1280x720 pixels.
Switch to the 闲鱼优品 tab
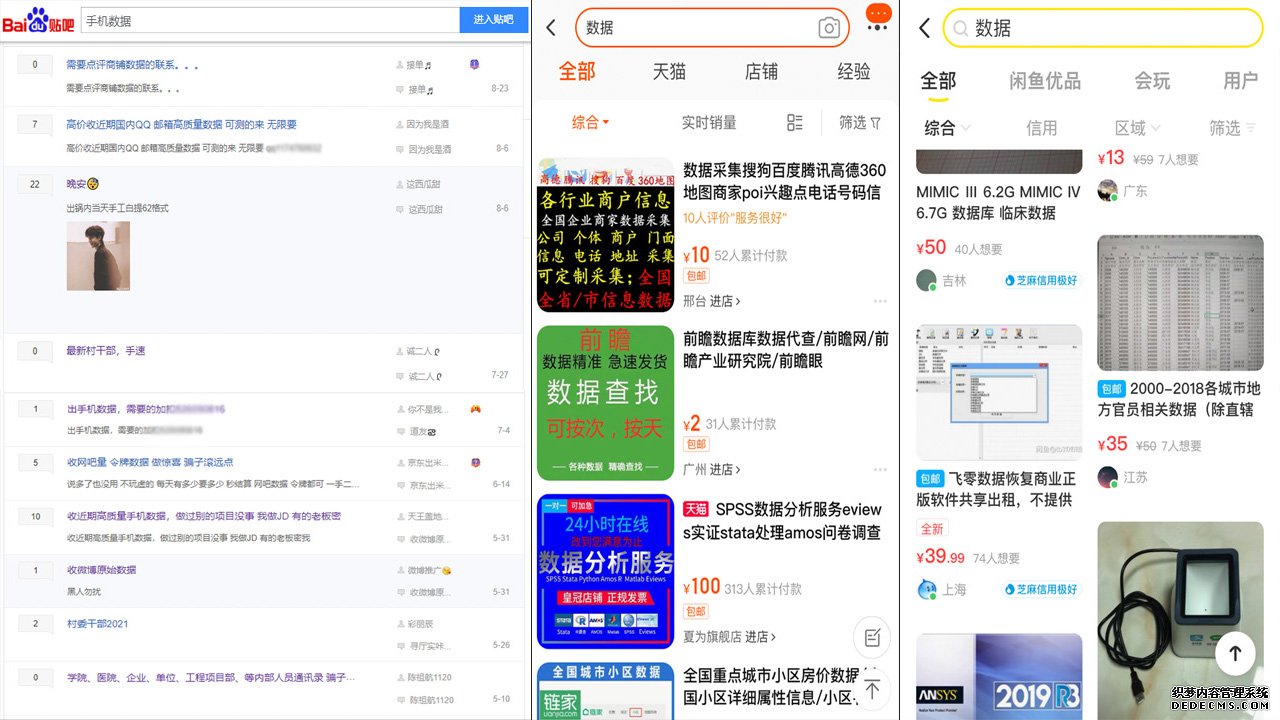[1045, 81]
